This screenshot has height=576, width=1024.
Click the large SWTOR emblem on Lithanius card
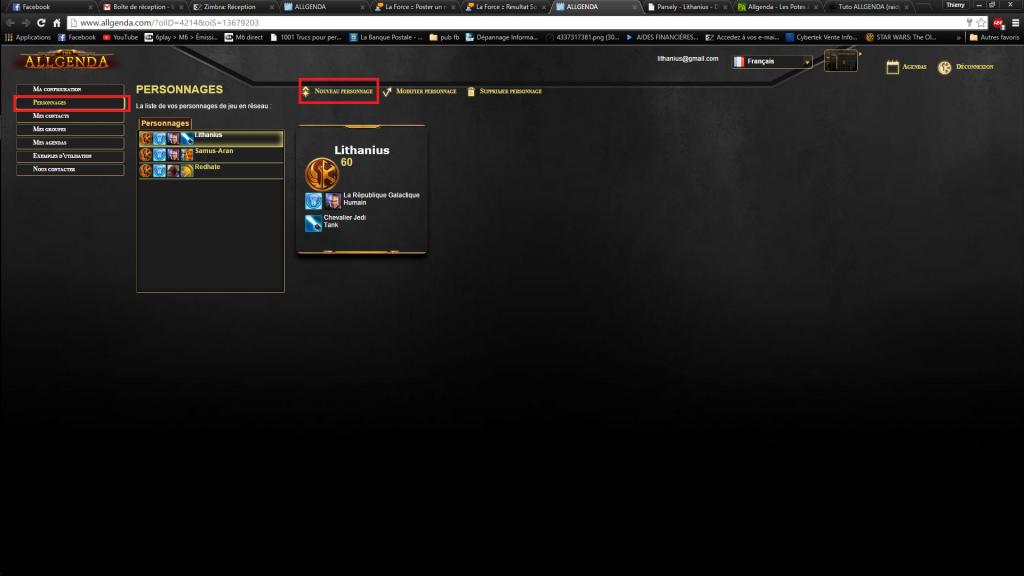coord(321,172)
